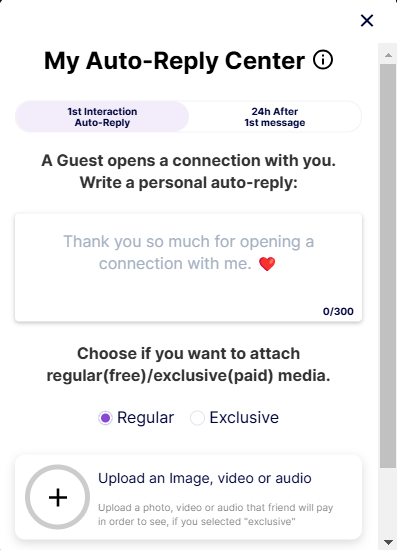Click the scrollbar up arrow
This screenshot has height=550, width=397.
coord(388,55)
